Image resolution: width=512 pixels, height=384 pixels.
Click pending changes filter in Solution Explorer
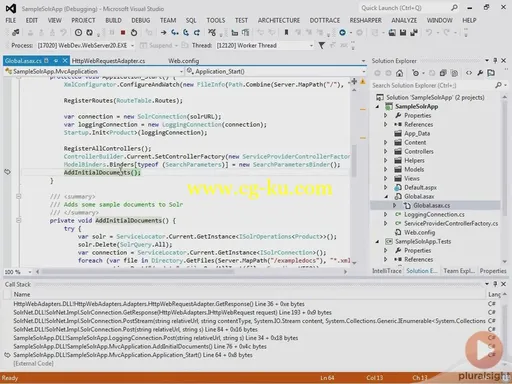click(415, 73)
